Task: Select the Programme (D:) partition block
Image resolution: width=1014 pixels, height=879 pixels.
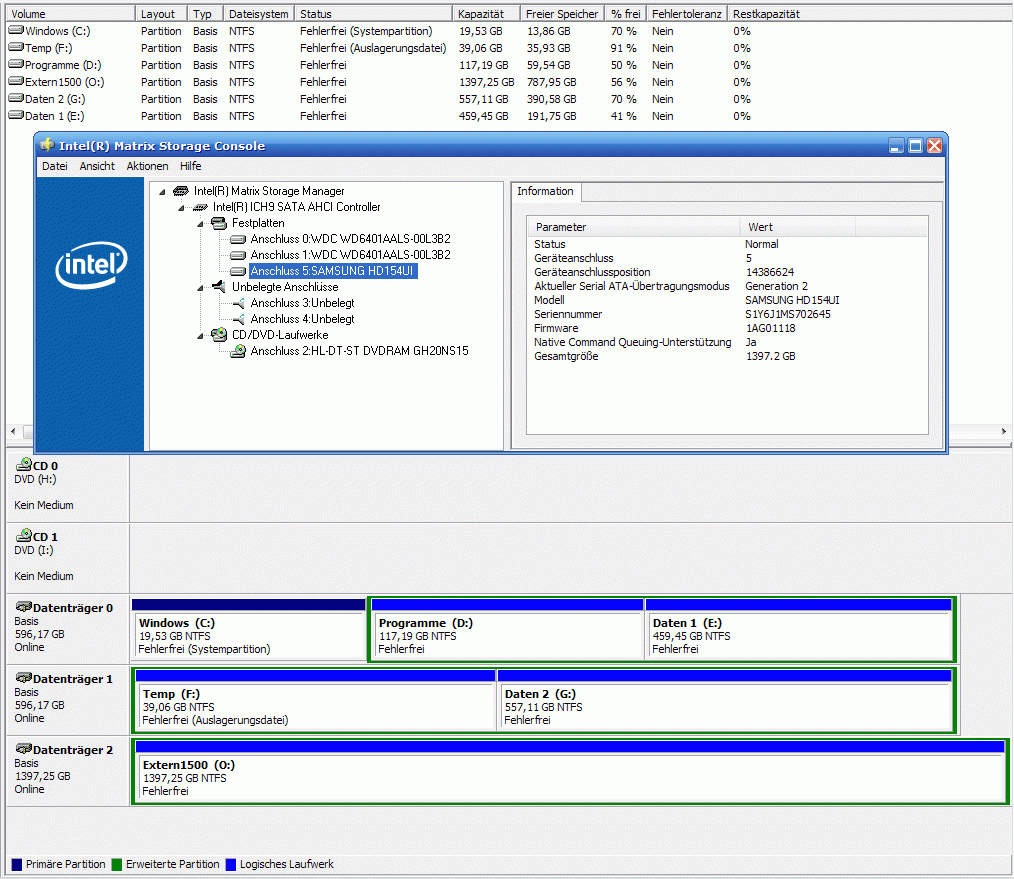Action: click(x=508, y=630)
